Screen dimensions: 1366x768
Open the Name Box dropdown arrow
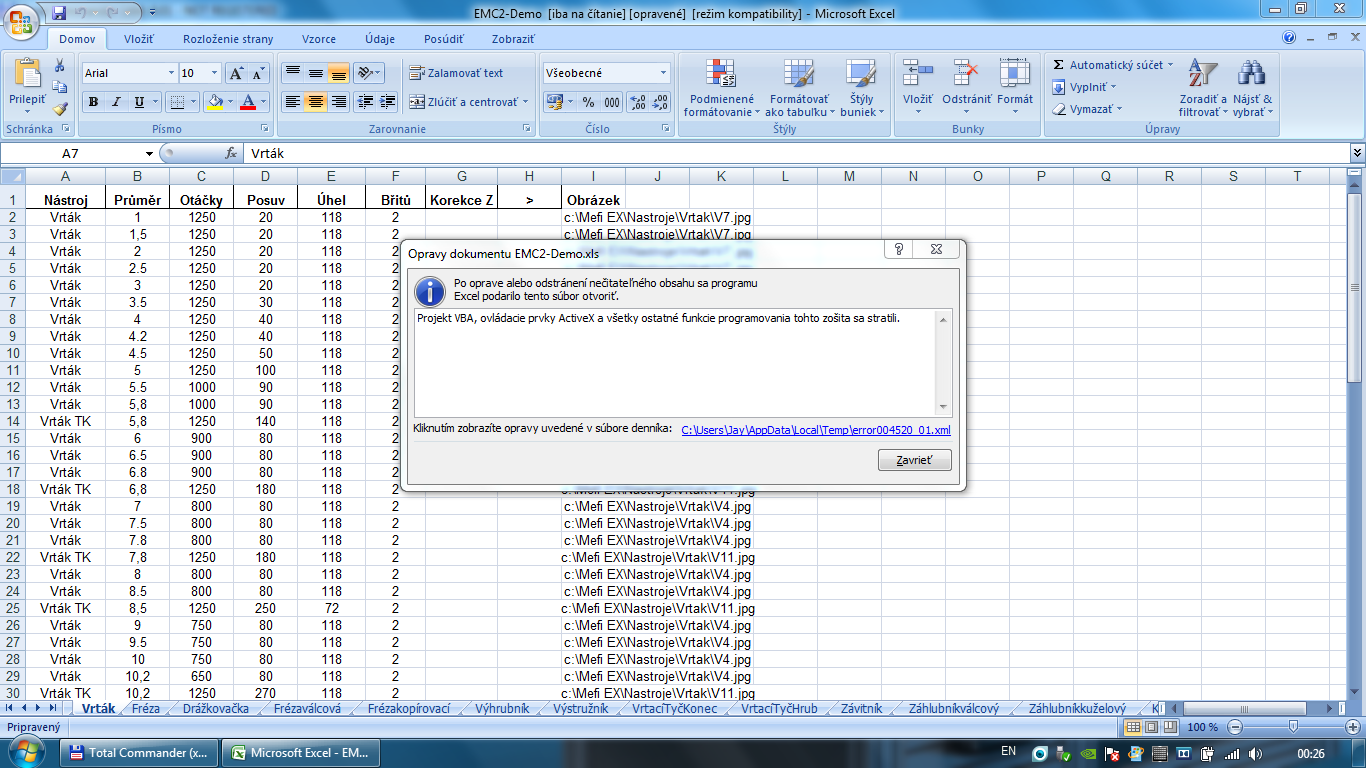click(x=149, y=154)
